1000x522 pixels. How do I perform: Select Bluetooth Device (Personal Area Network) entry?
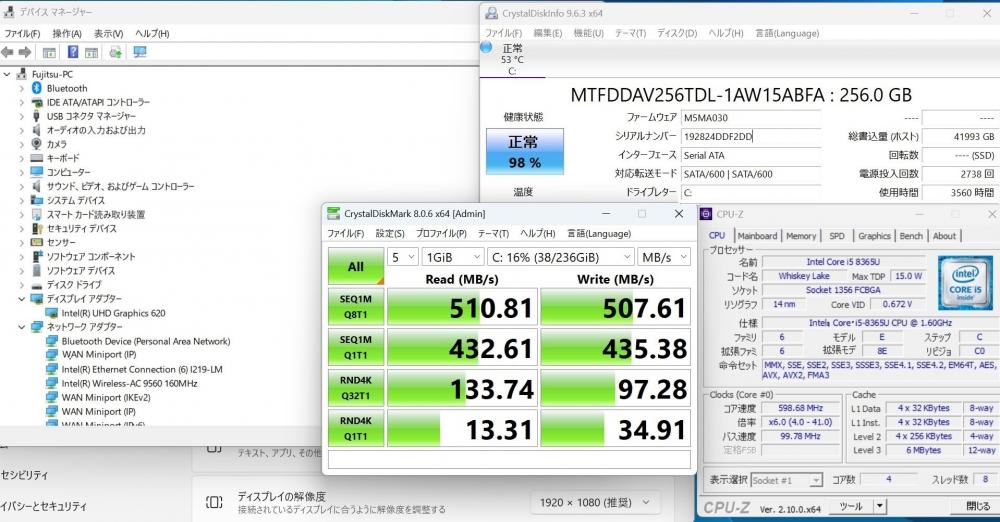point(145,341)
